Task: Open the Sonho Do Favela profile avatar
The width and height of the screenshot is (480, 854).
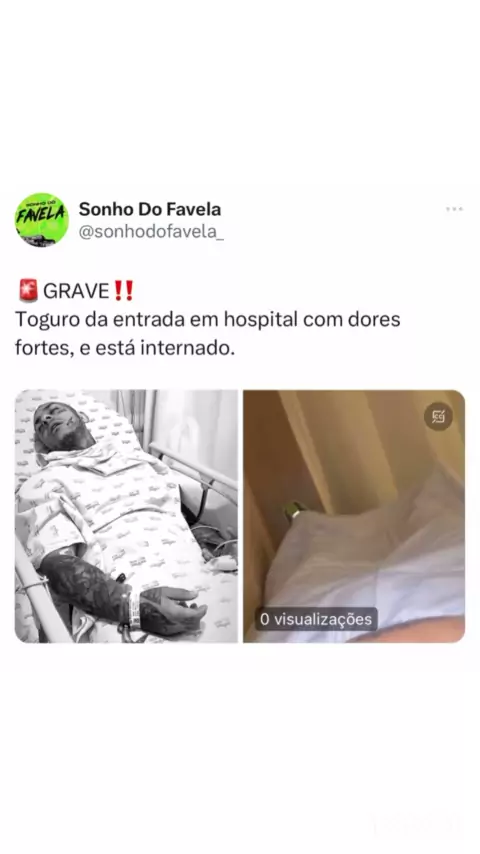Action: 41,219
